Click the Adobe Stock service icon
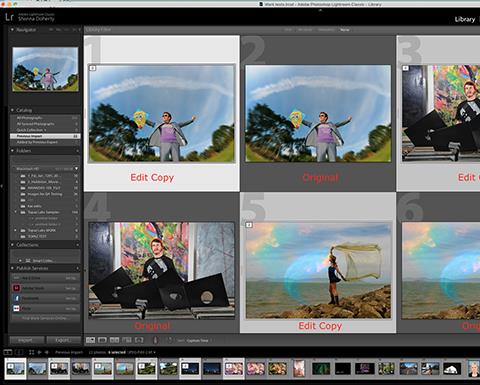480x385 pixels. pos(16,288)
